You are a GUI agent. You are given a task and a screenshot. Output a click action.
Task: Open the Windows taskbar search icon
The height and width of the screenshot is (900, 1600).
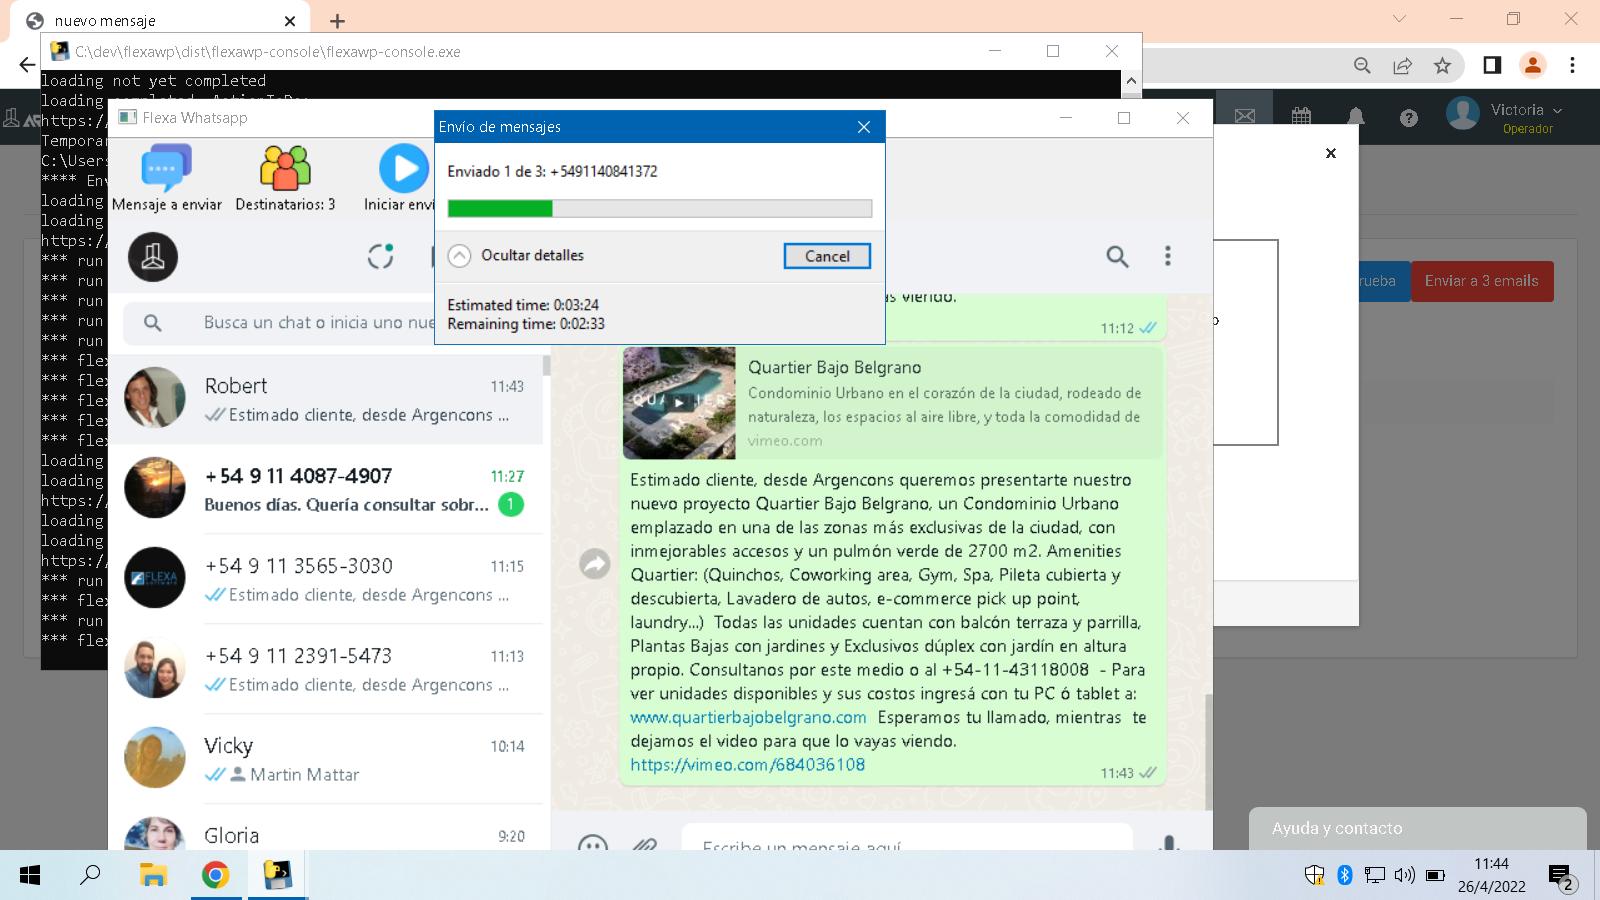click(91, 876)
